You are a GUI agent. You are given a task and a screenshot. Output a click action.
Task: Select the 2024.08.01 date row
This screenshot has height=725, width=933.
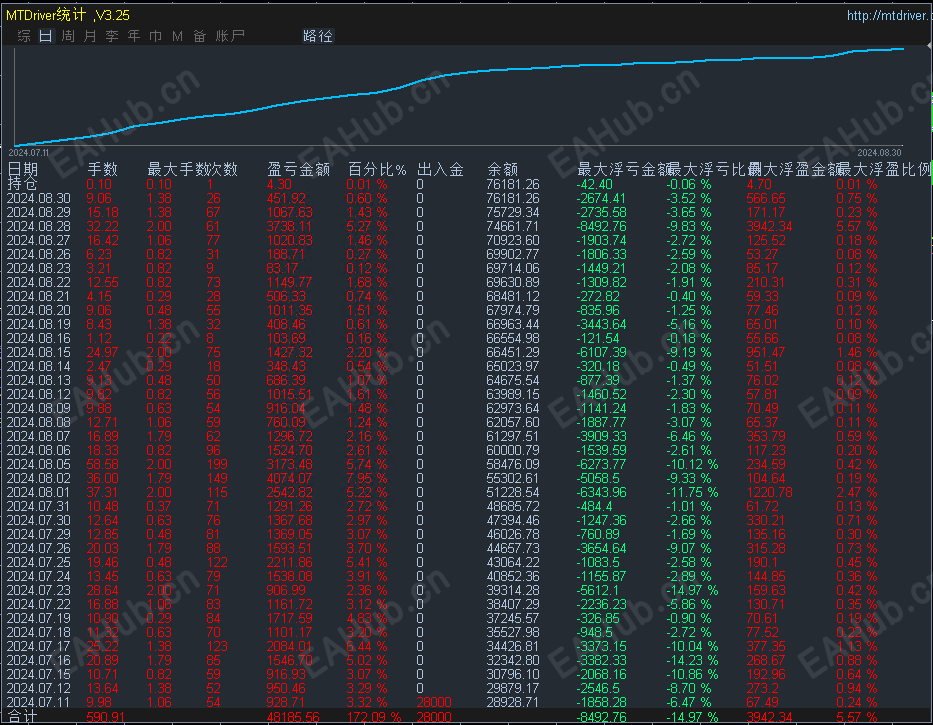click(39, 492)
